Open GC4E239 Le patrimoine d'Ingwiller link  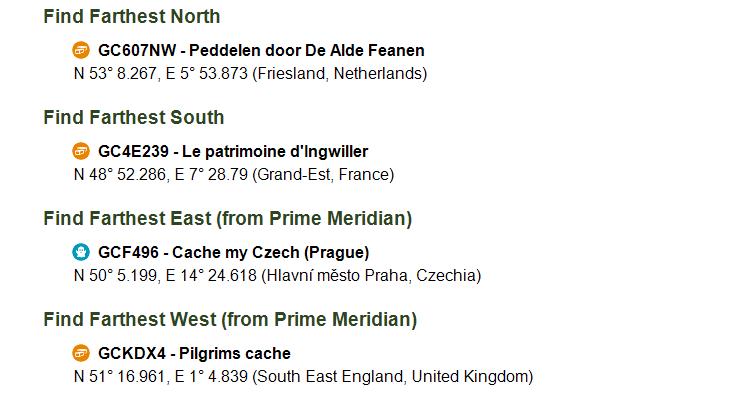pyautogui.click(x=233, y=151)
